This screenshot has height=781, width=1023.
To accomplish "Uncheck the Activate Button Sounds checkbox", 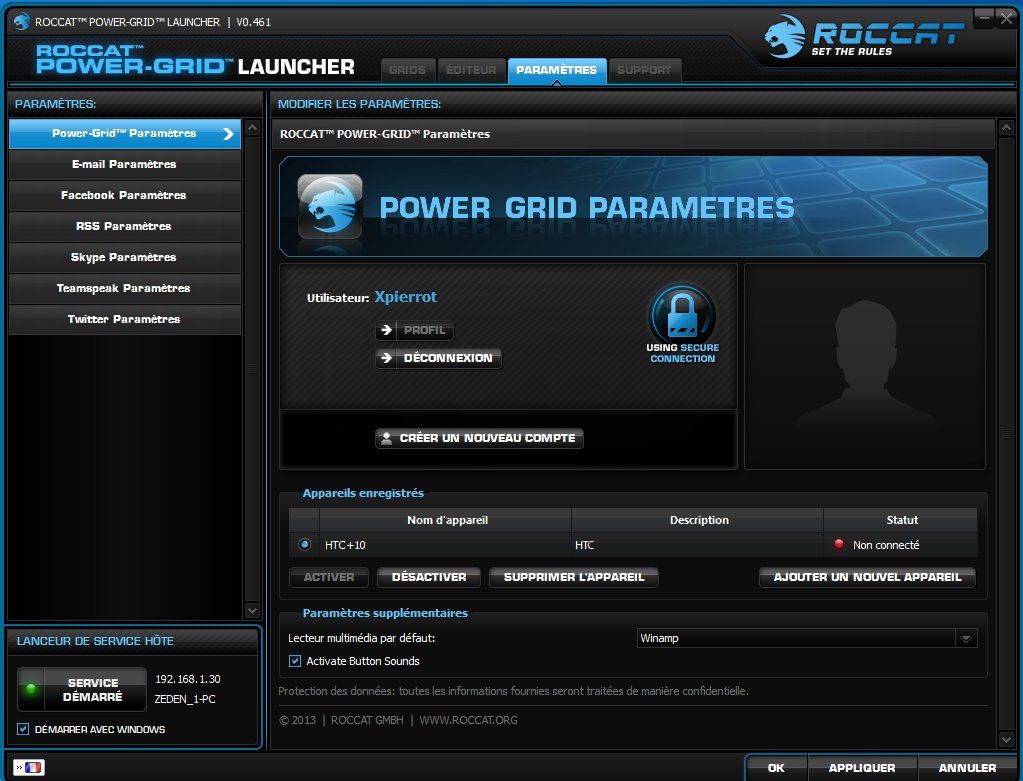I will 294,661.
